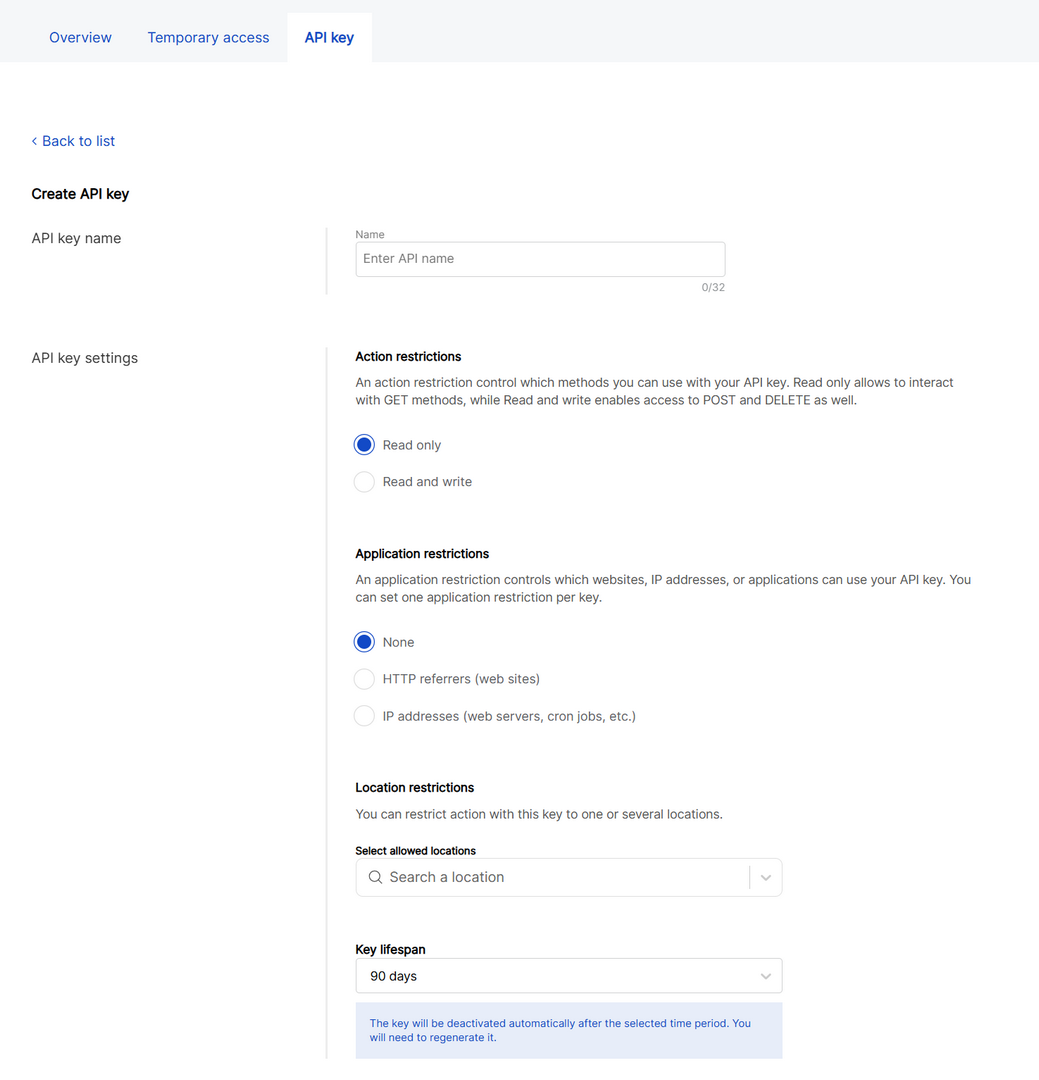Select IP addresses application restriction
The image size is (1039, 1080).
(x=364, y=715)
